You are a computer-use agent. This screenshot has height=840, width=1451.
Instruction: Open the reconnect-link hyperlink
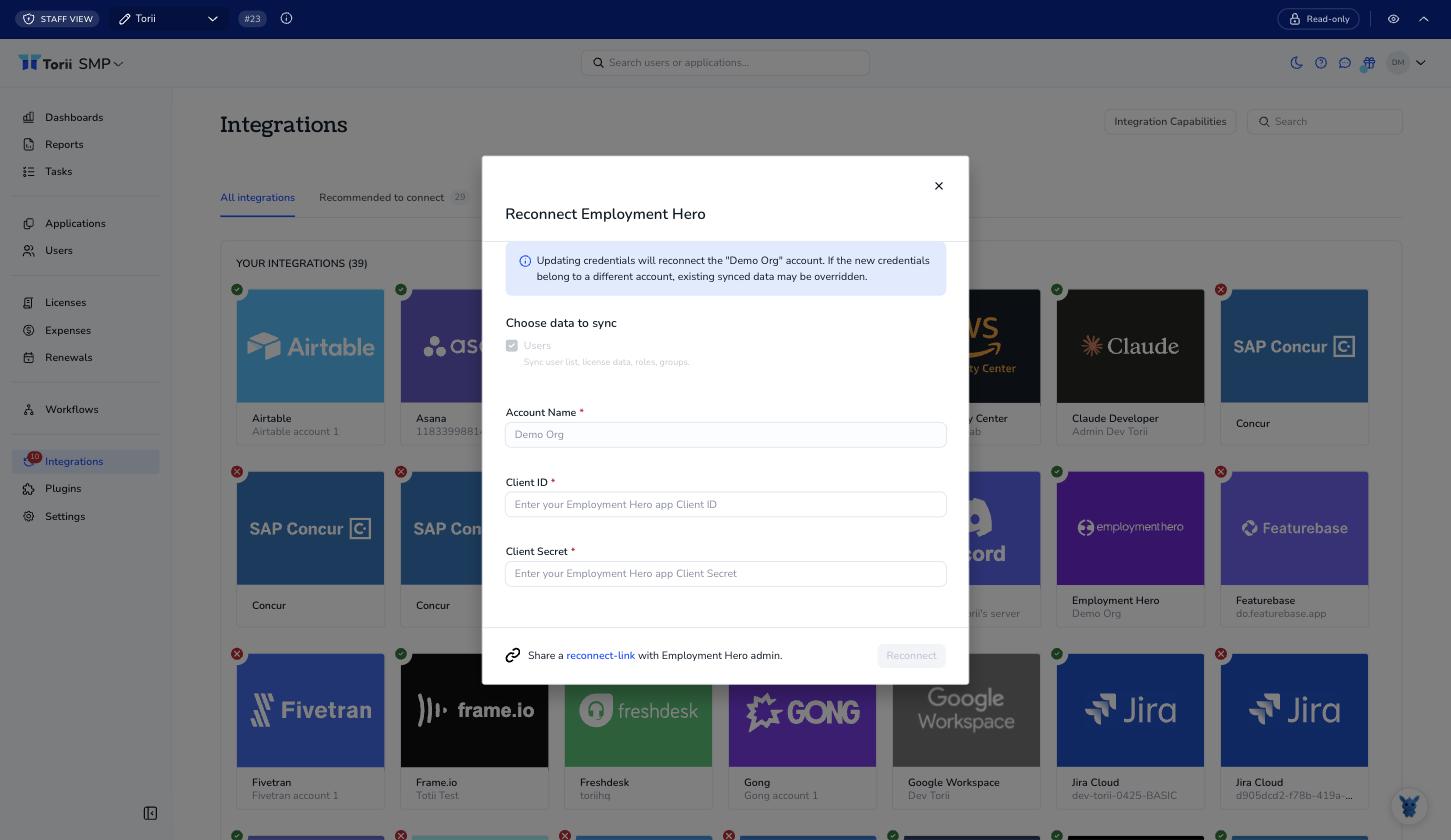point(600,656)
